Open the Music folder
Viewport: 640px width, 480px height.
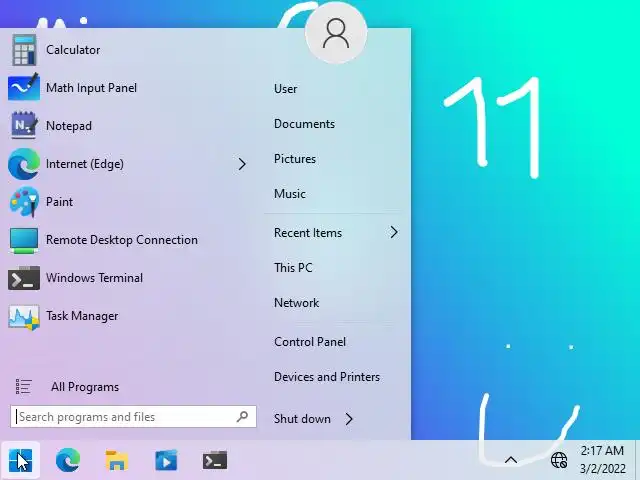[290, 193]
